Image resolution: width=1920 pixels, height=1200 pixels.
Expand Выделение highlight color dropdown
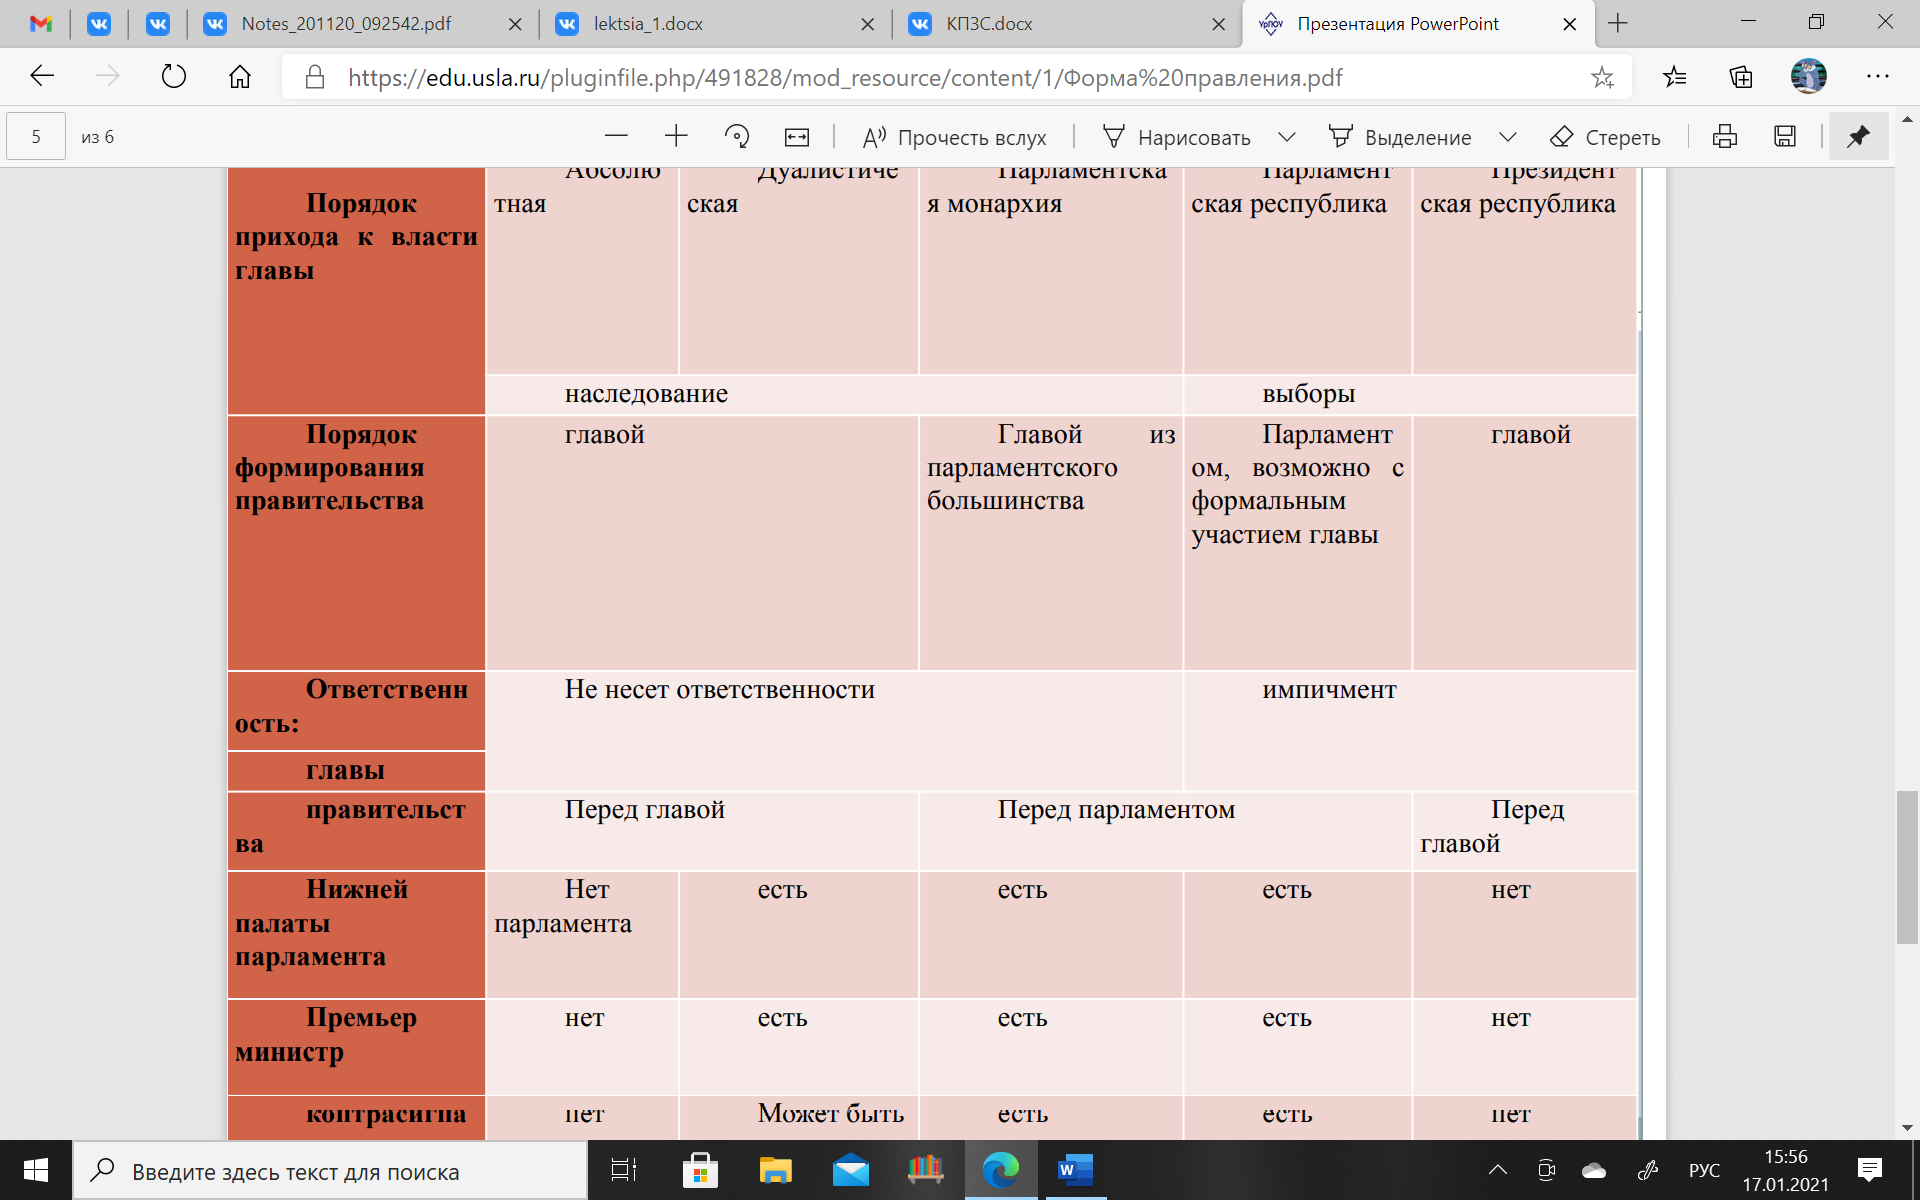1508,137
